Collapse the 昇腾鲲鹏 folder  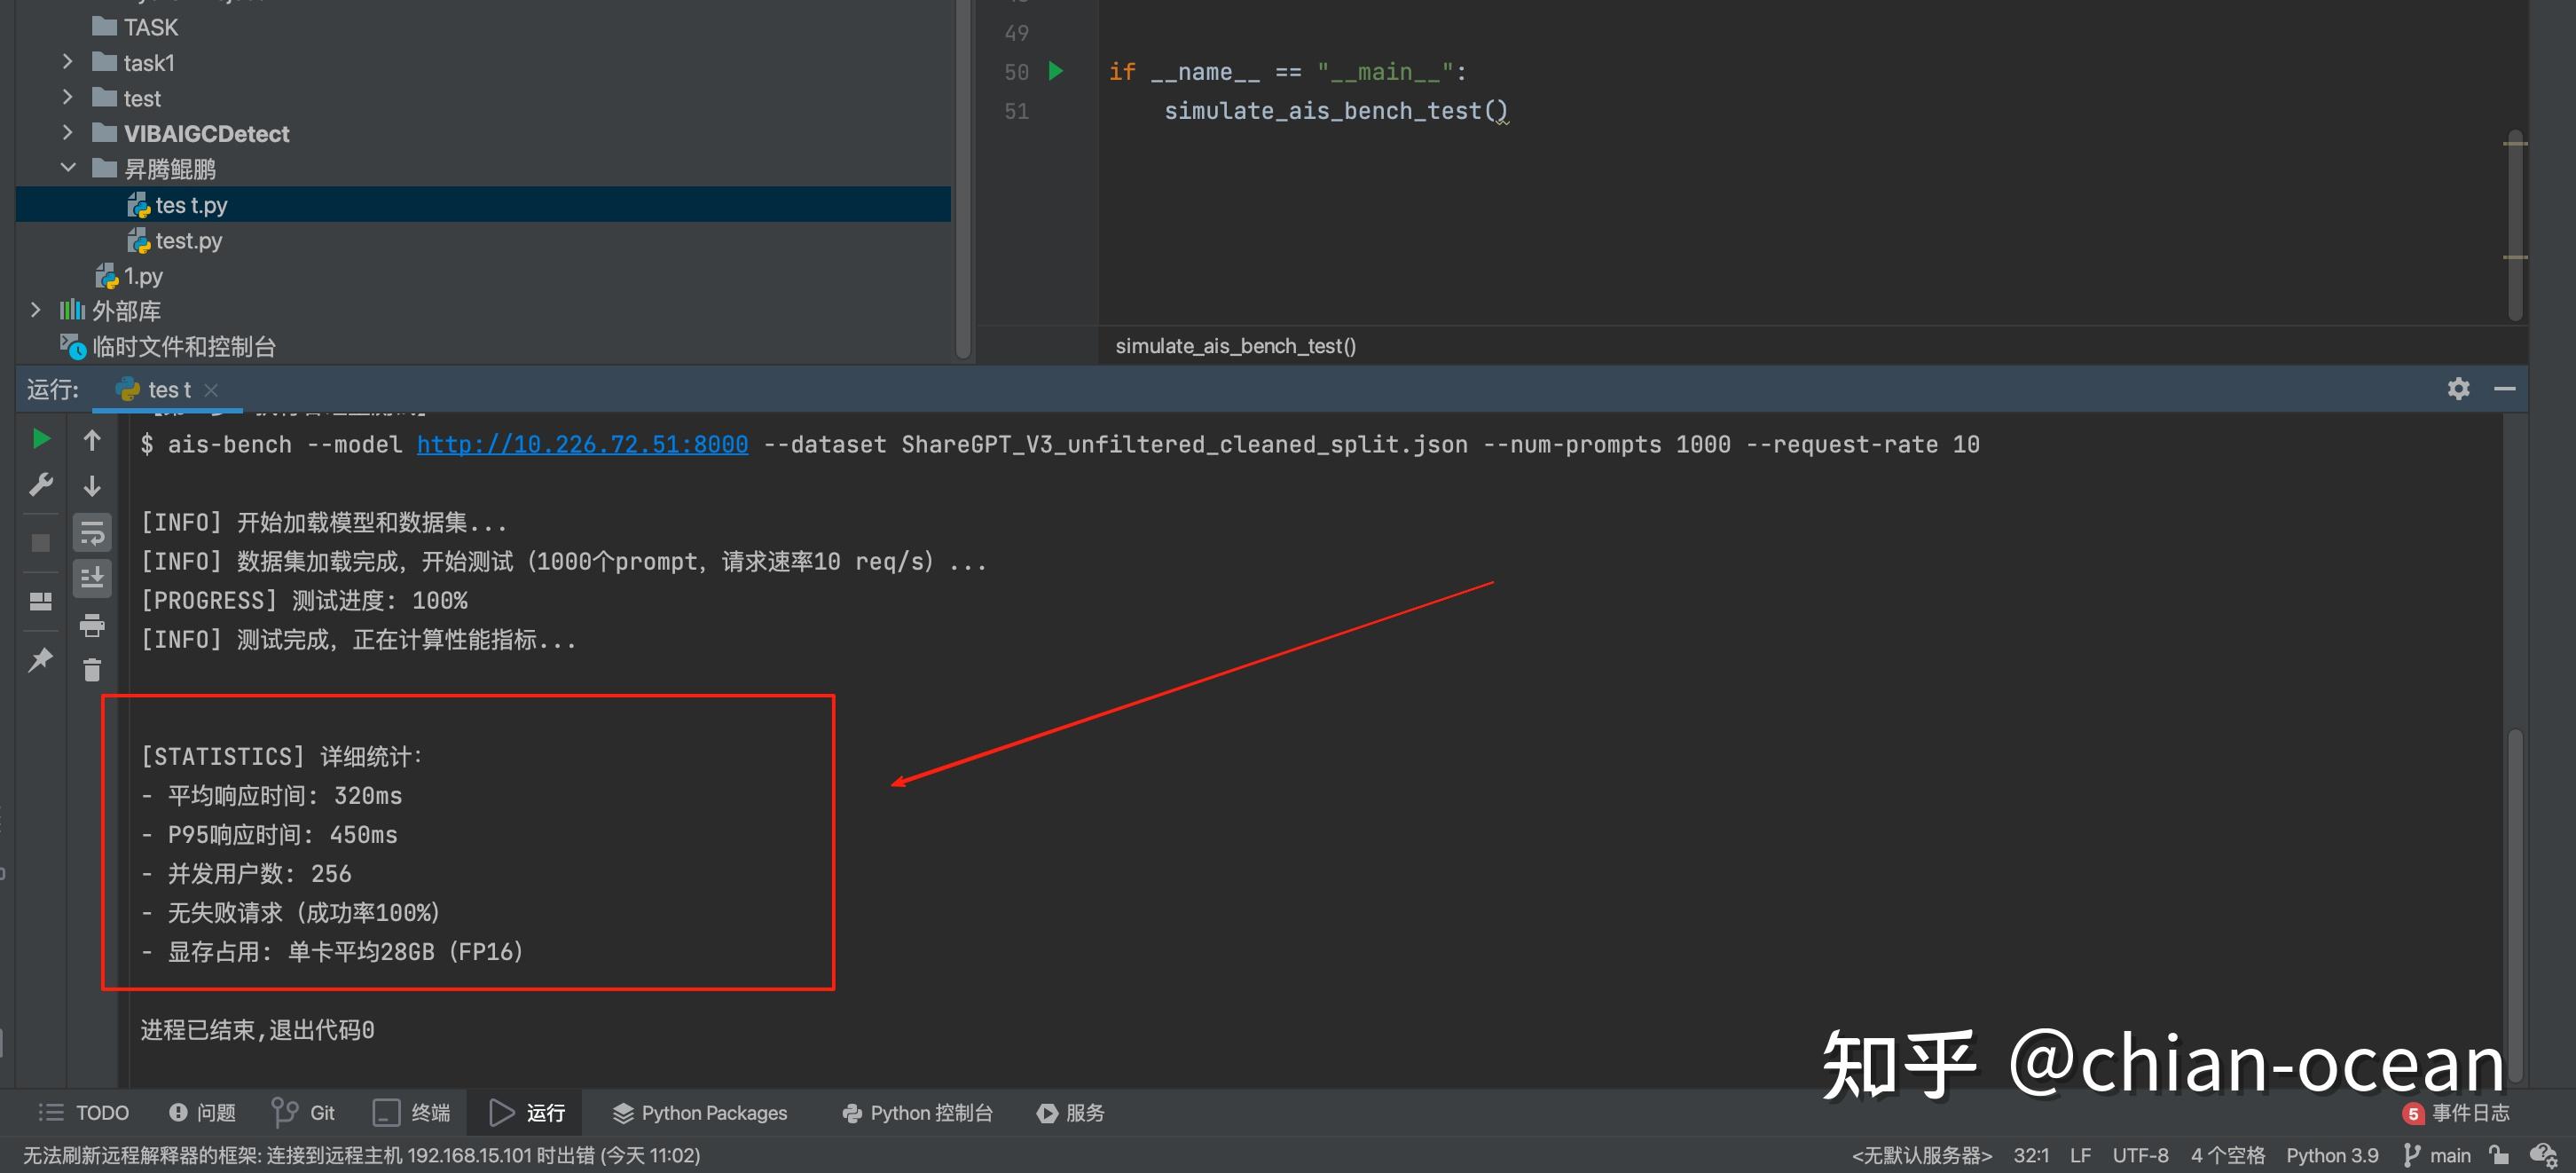click(67, 168)
